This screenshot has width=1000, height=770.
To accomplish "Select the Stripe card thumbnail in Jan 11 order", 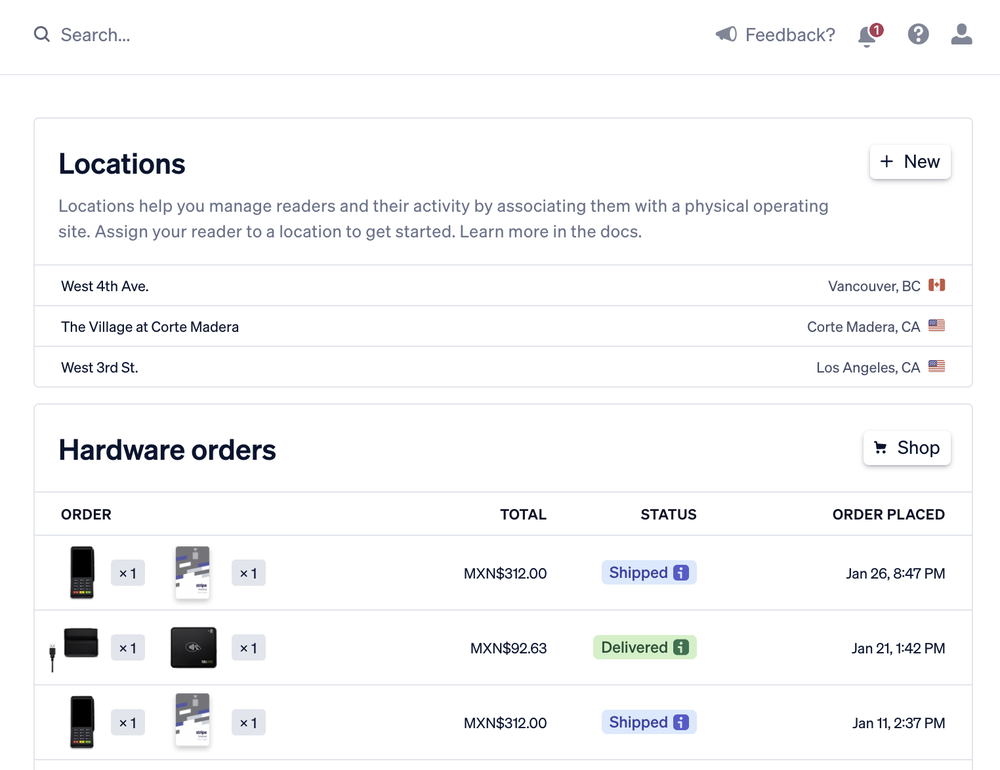I will click(193, 720).
